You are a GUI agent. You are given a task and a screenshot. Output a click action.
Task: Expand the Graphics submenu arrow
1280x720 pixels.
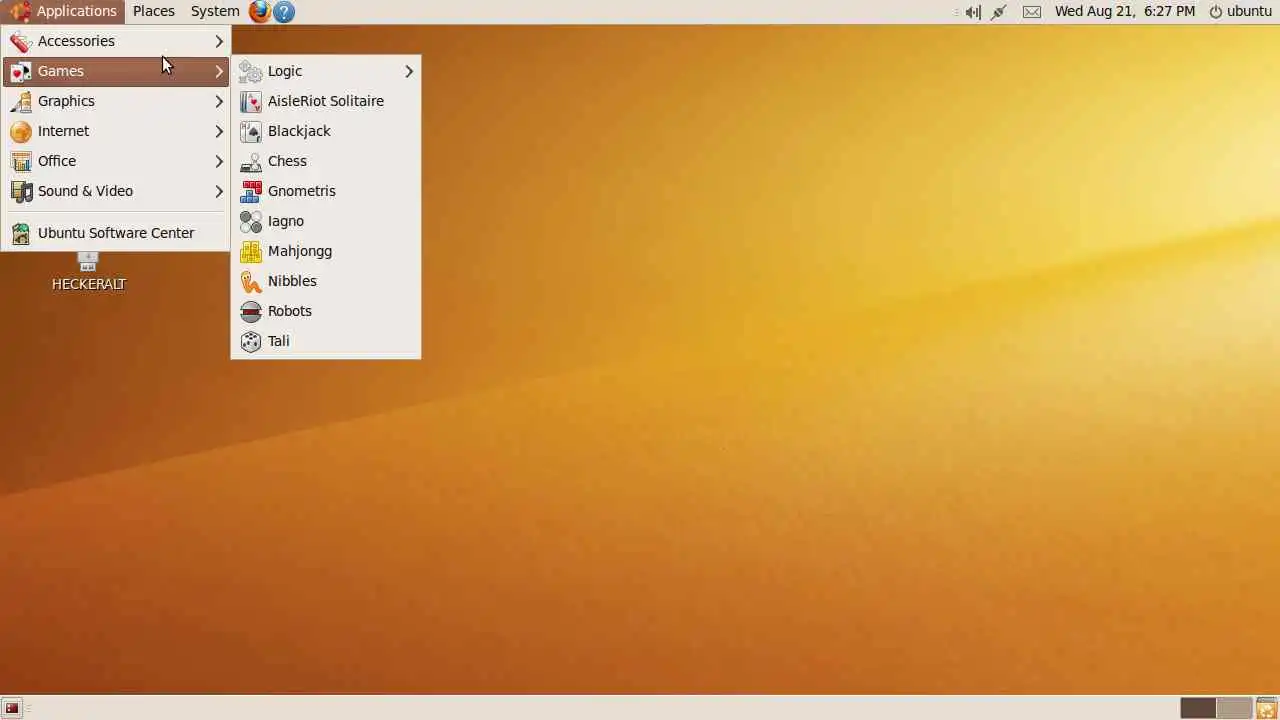[x=219, y=101]
